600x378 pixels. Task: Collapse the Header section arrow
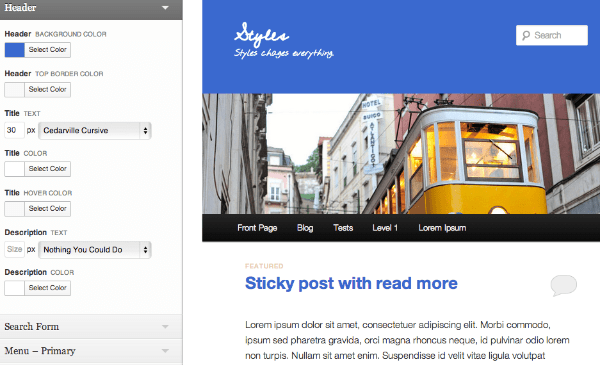tap(165, 8)
